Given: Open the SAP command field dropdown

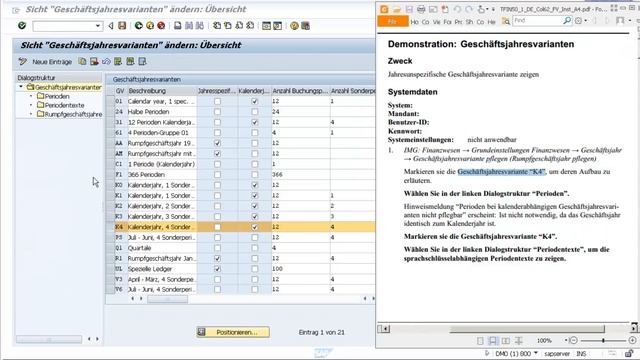Looking at the screenshot, I should pos(98,26).
